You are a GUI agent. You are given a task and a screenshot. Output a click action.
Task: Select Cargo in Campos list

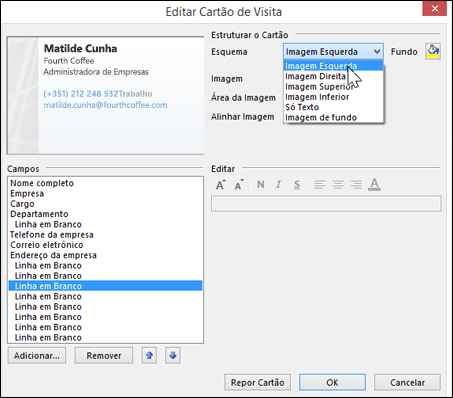[105, 204]
